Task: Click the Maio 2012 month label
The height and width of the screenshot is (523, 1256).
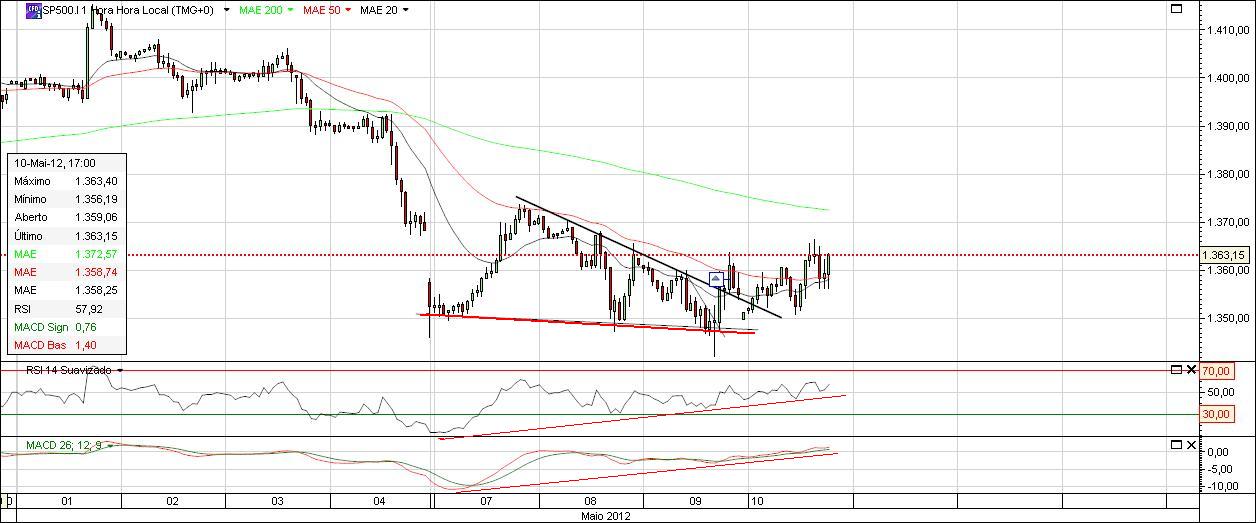Action: [607, 515]
